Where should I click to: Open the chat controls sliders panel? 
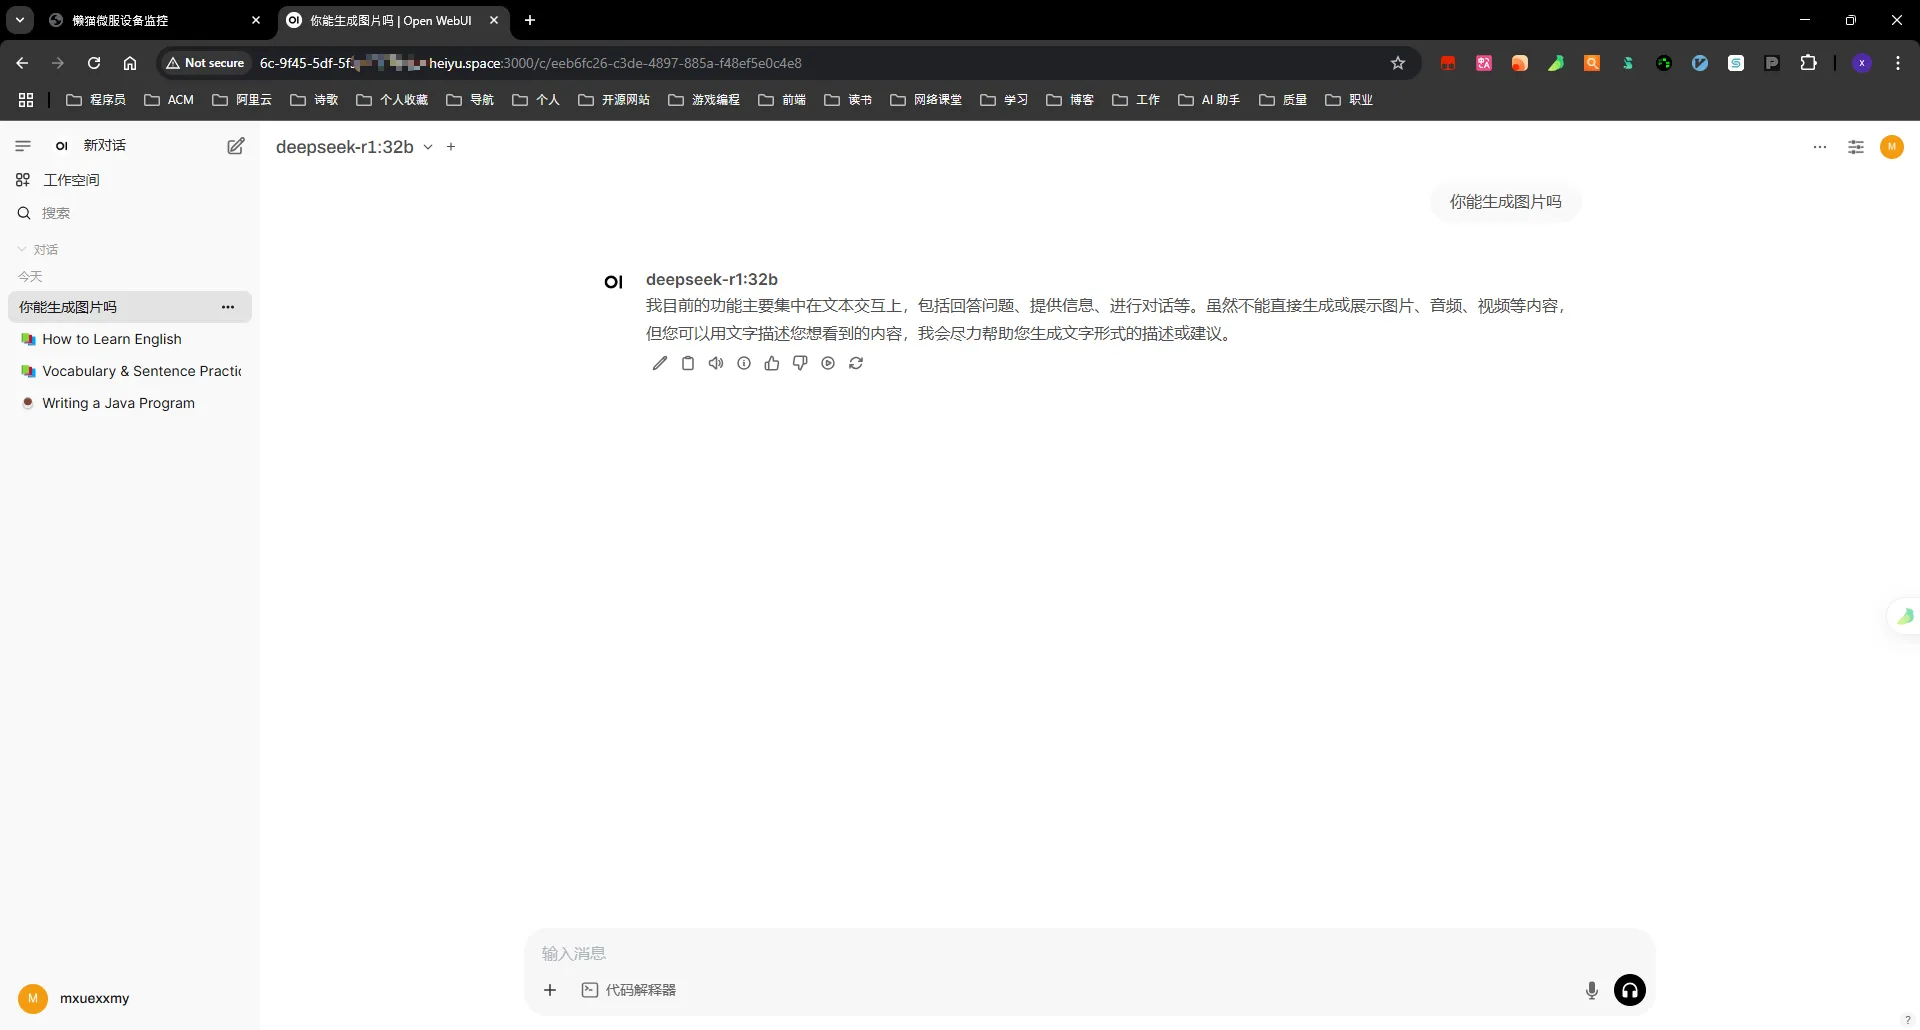(1856, 147)
